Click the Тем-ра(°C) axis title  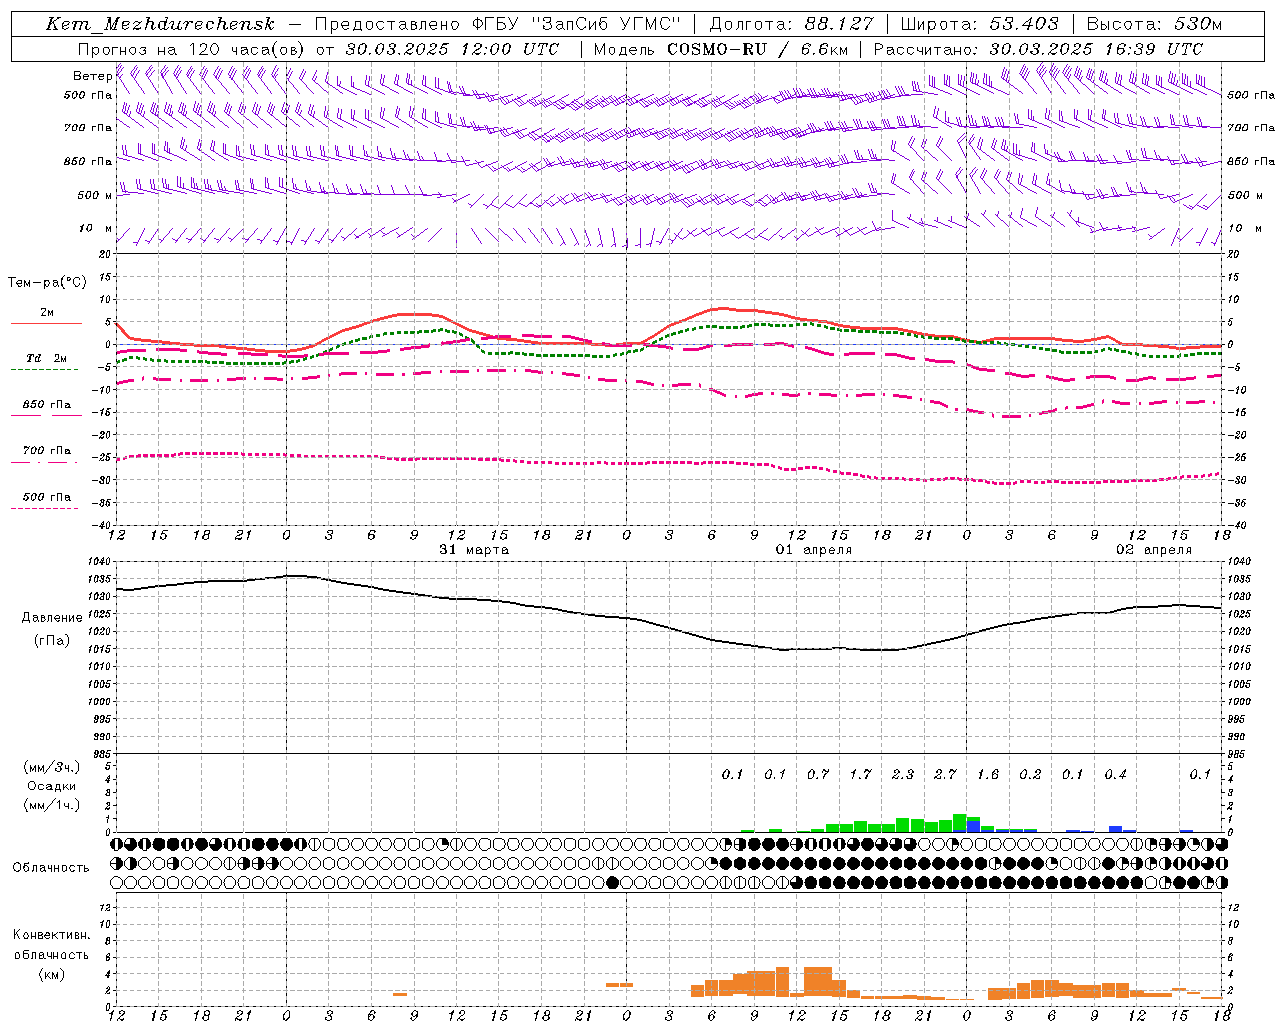pos(47,283)
